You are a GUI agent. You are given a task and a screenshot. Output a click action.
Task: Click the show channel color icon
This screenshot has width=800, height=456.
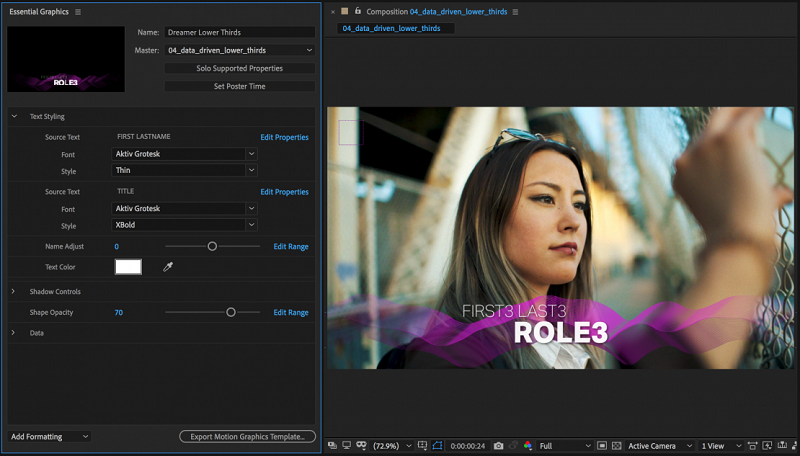tap(527, 445)
